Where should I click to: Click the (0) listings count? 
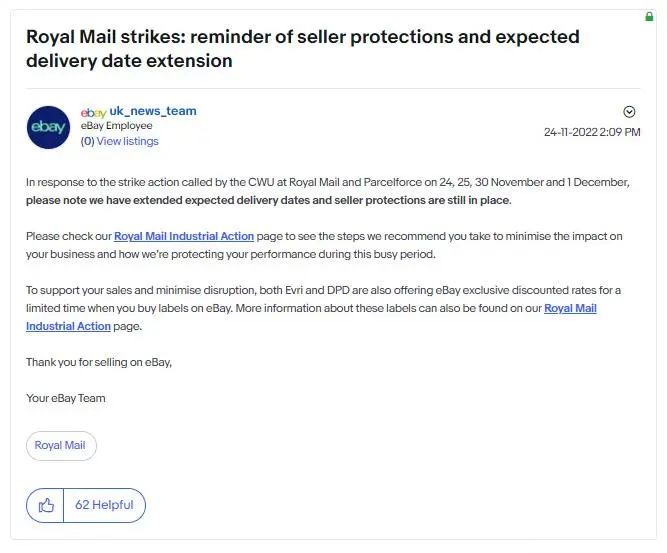tap(87, 141)
